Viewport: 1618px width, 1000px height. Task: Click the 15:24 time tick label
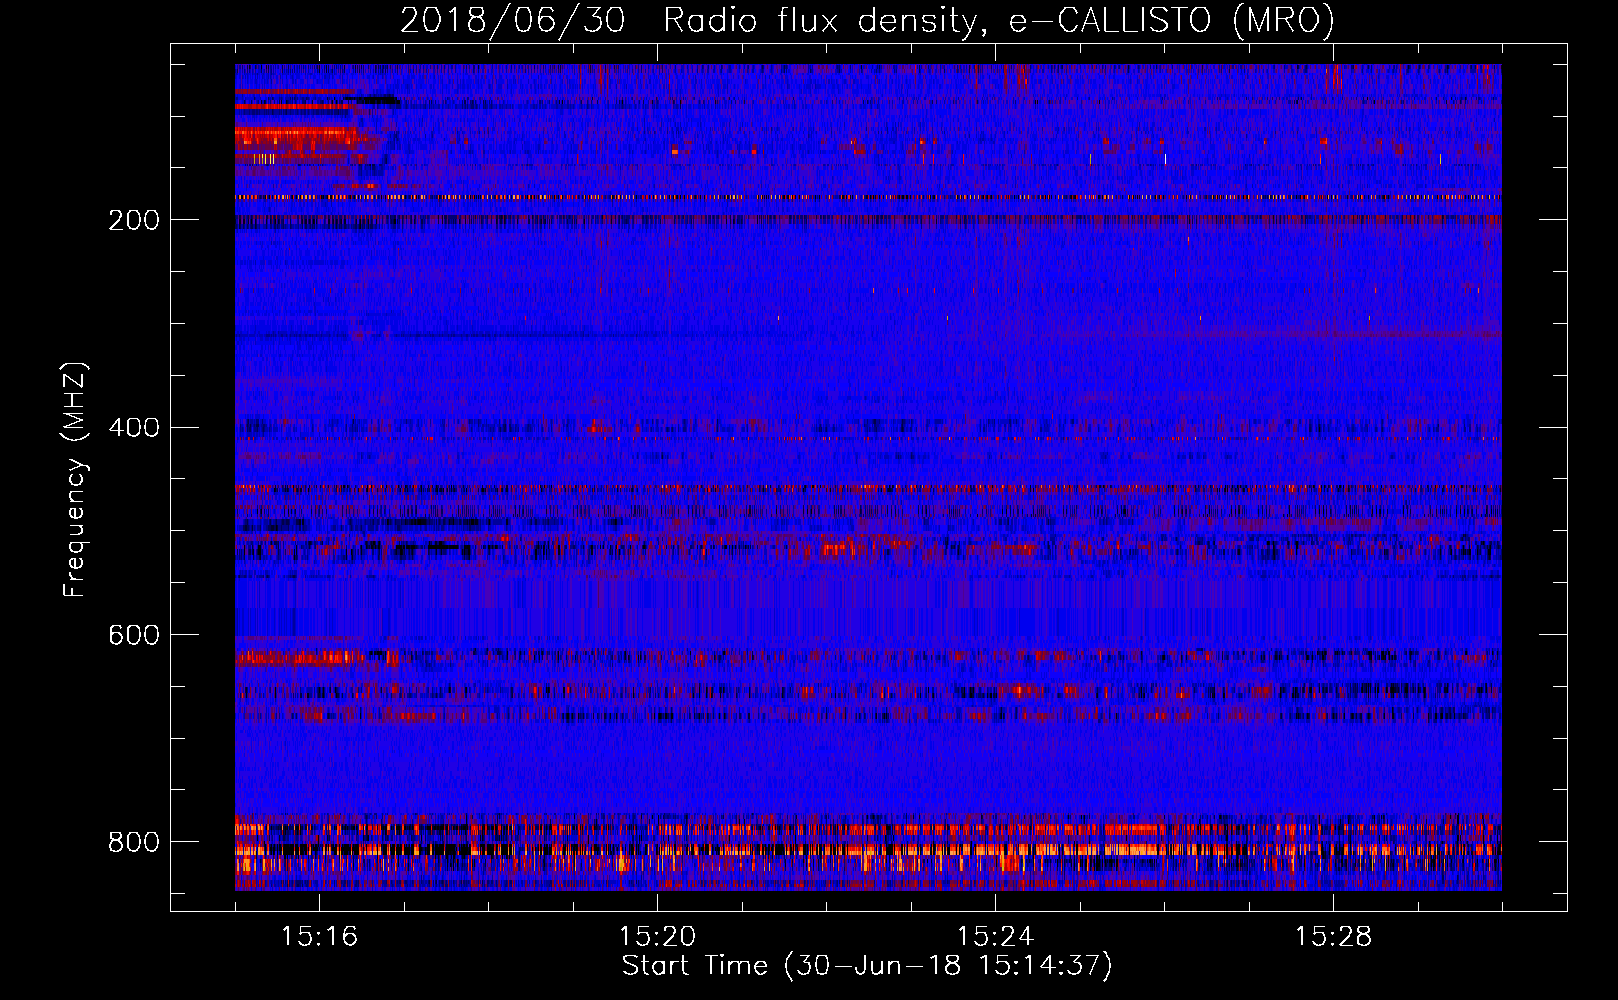pos(995,936)
